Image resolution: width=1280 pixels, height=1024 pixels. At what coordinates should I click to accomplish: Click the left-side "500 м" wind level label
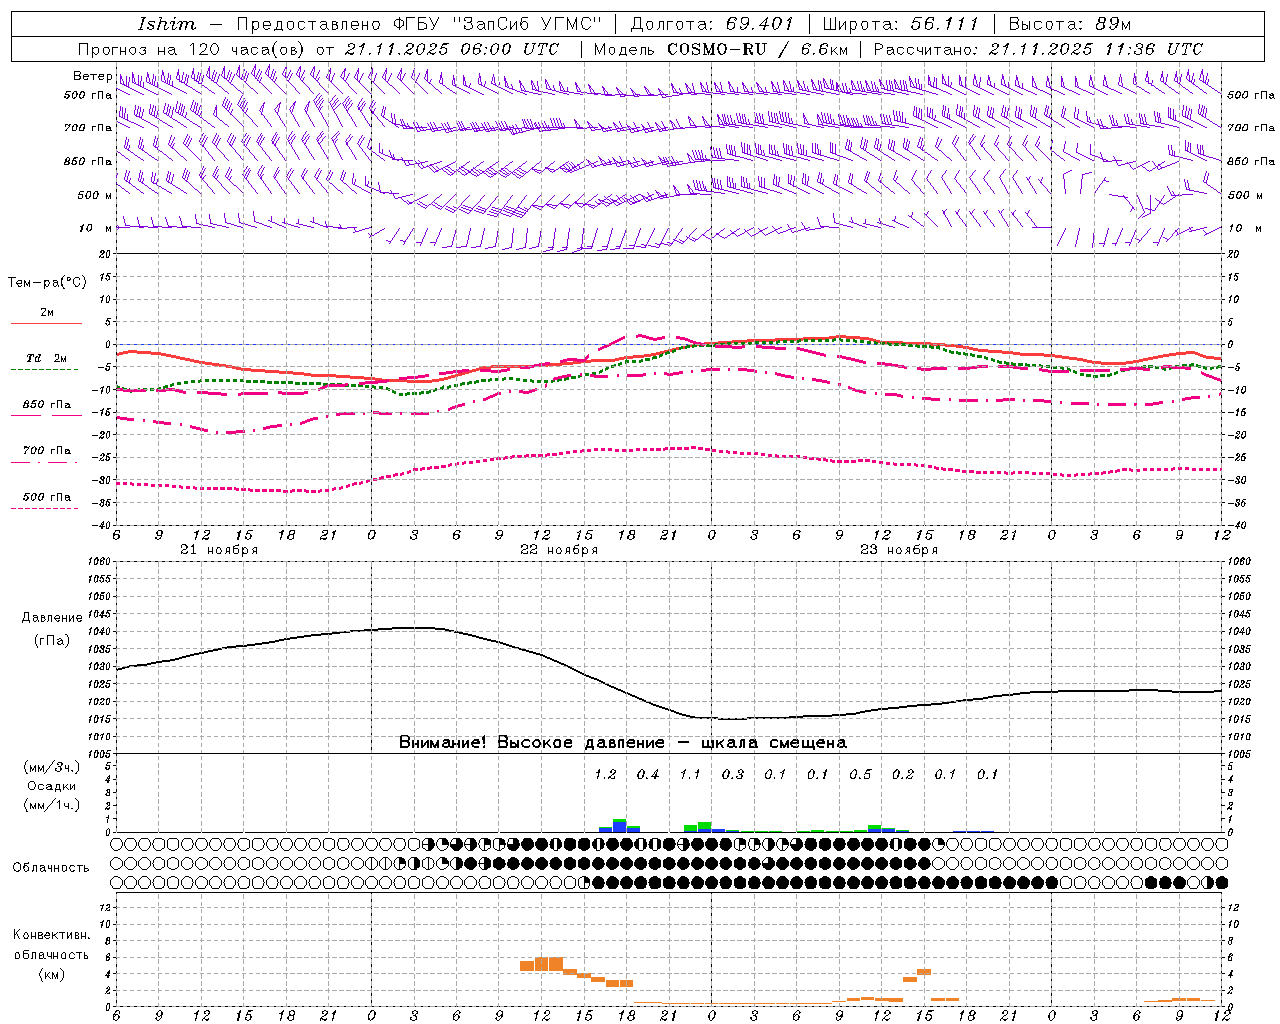tap(95, 195)
